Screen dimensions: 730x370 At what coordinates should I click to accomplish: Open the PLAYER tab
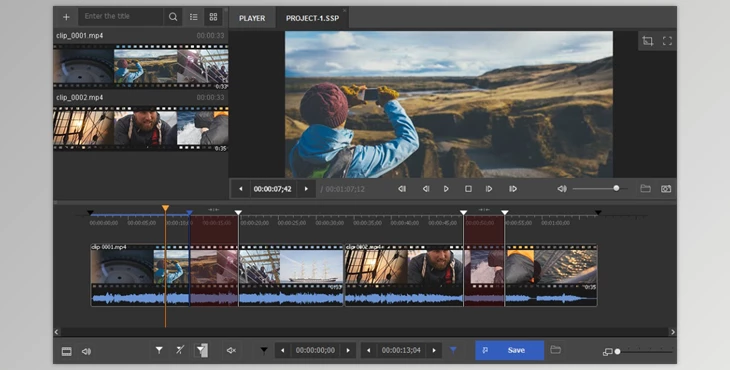[252, 18]
